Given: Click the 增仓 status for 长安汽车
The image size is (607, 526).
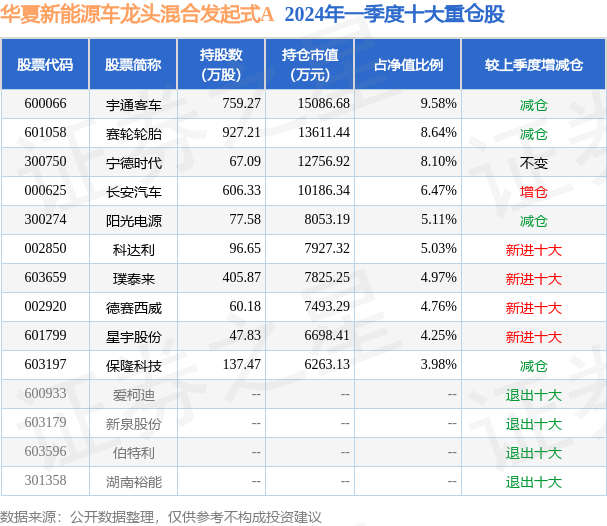Looking at the screenshot, I should [x=533, y=192].
